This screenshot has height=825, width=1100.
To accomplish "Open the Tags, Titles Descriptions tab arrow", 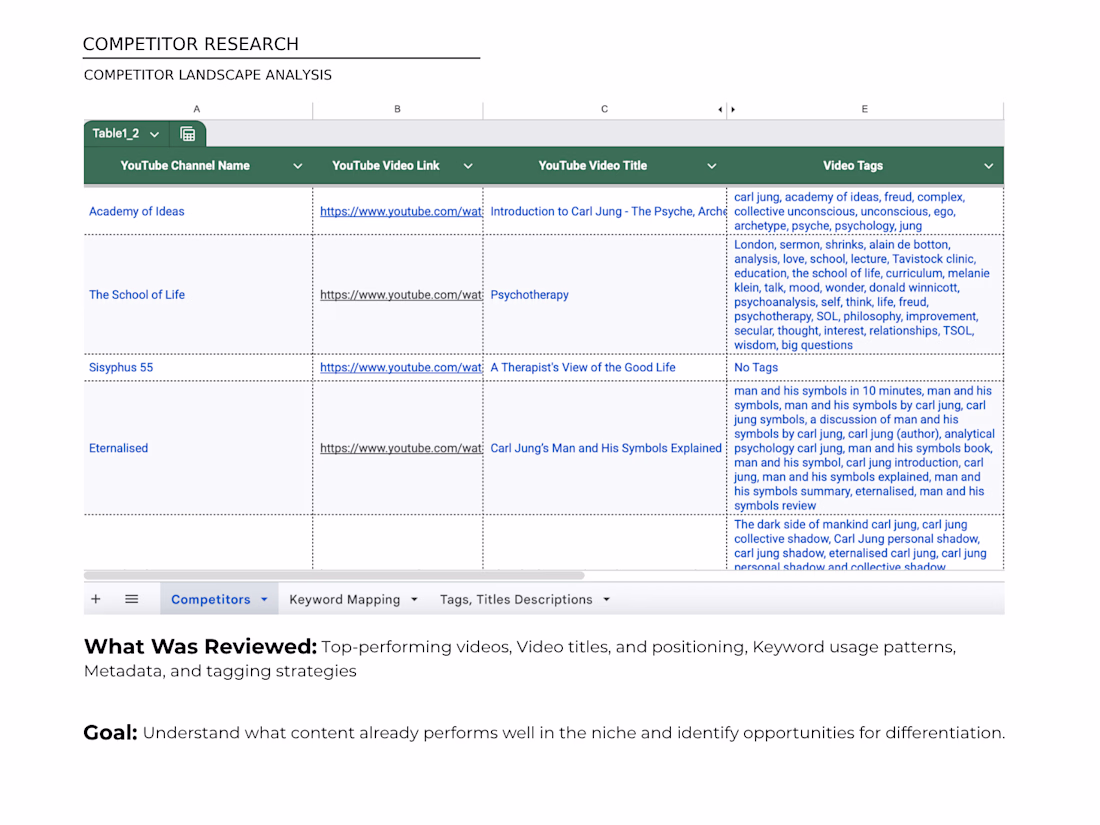I will tap(607, 600).
